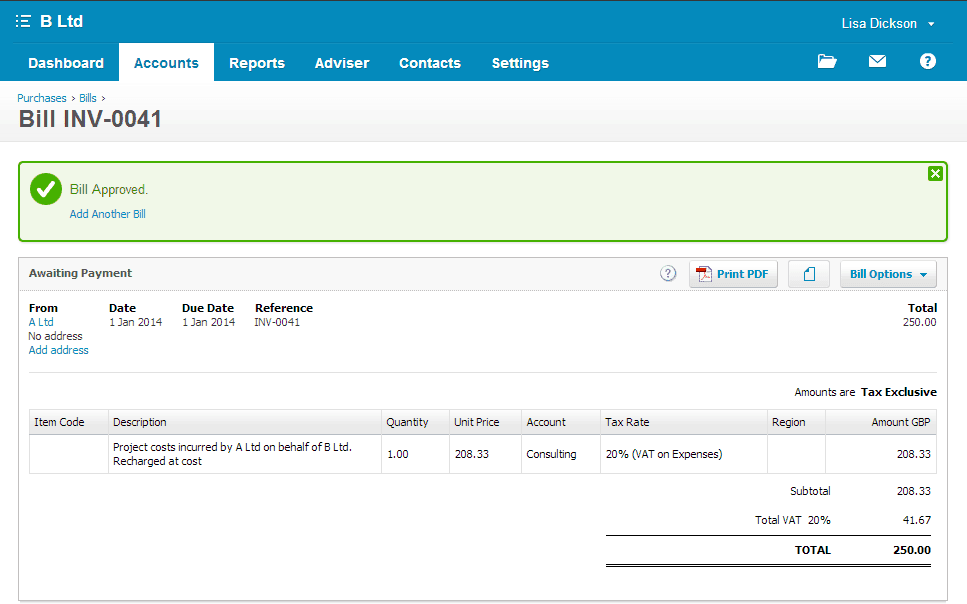Expand the Lisa Dickson user menu

[x=888, y=23]
